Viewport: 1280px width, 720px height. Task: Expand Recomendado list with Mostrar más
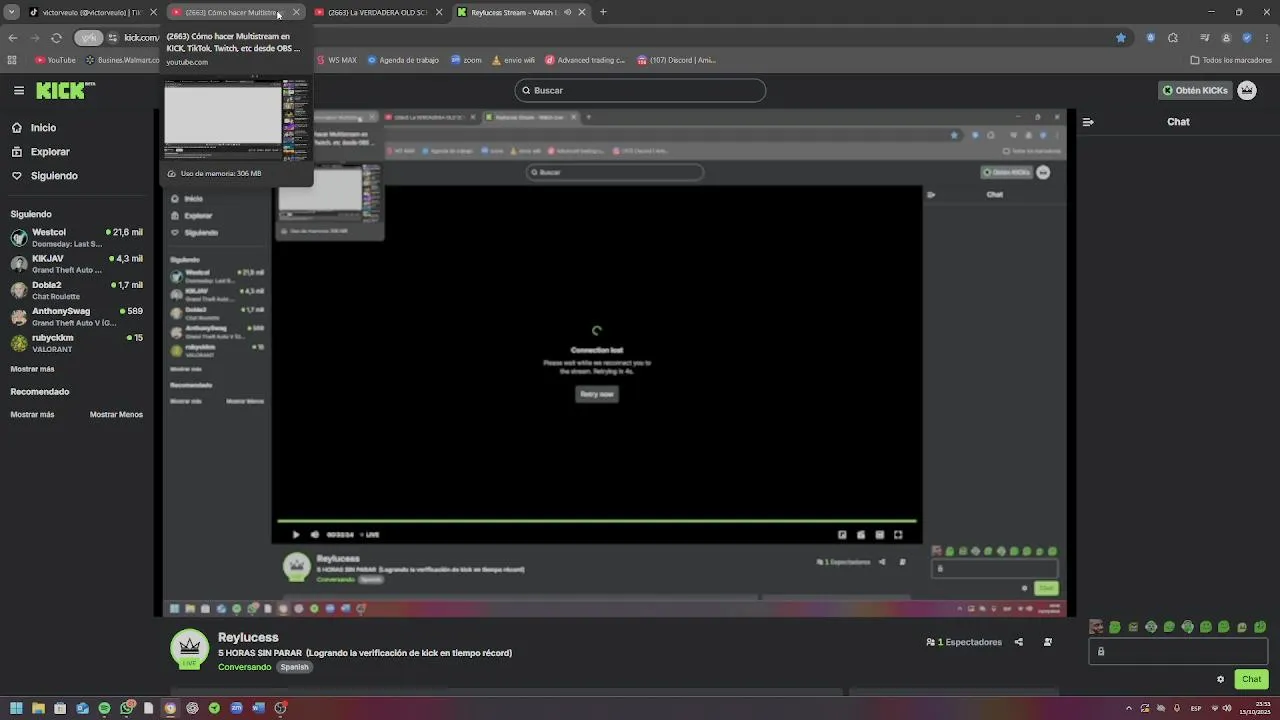click(x=32, y=414)
